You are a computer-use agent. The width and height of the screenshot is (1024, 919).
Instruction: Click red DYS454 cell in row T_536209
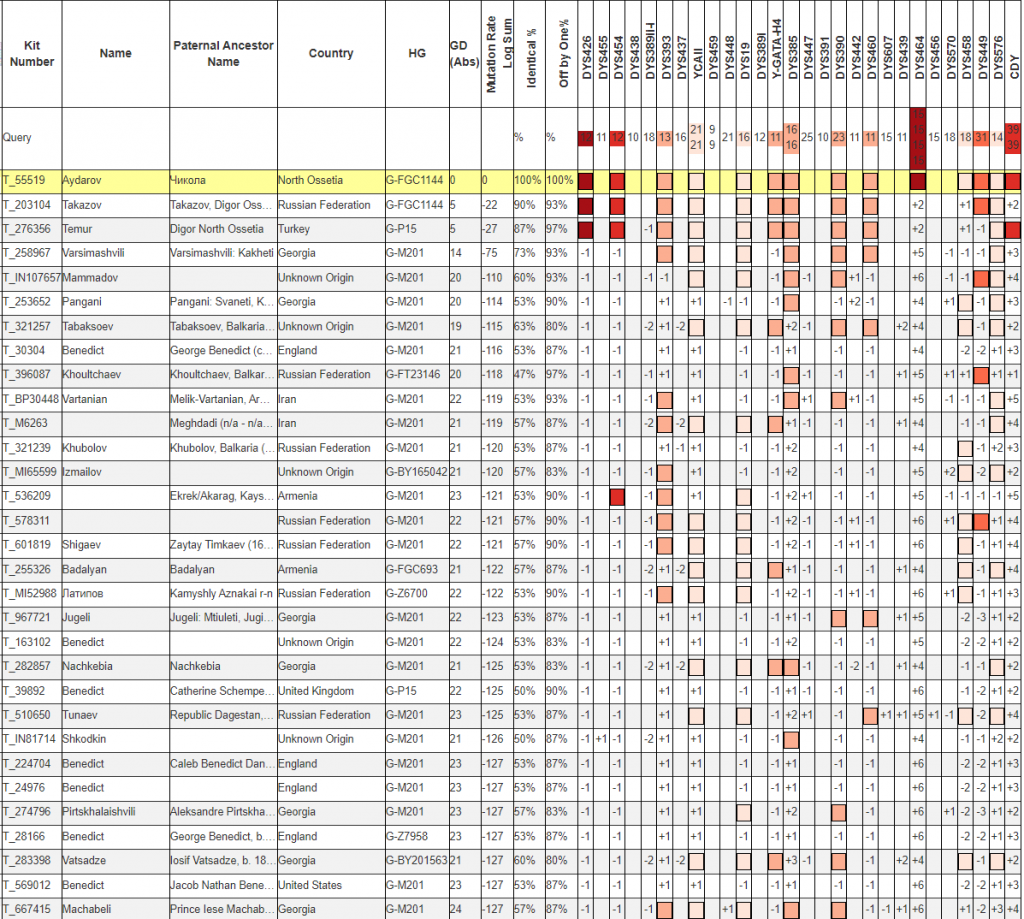617,496
